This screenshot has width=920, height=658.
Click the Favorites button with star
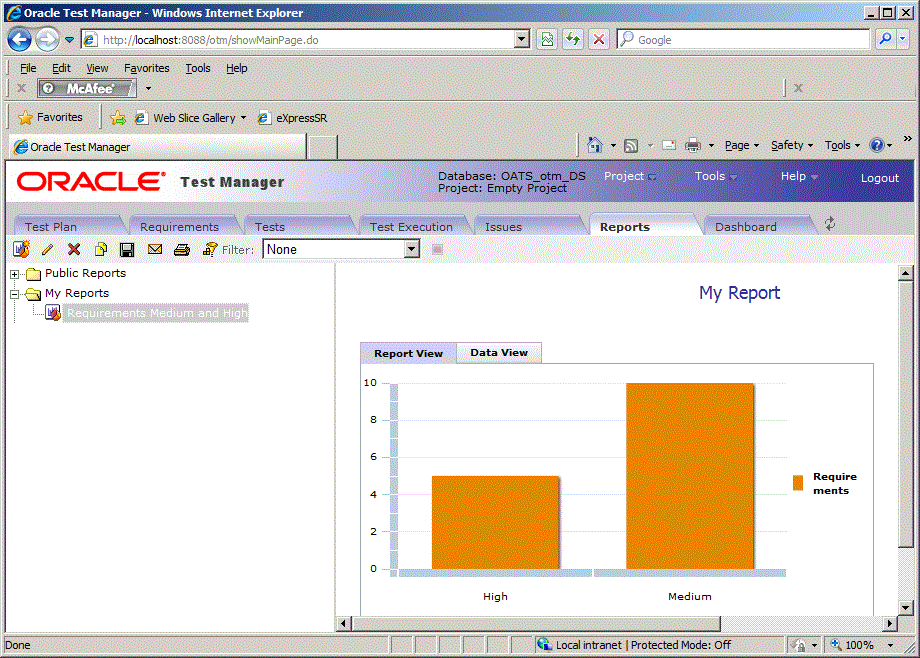pyautogui.click(x=50, y=117)
